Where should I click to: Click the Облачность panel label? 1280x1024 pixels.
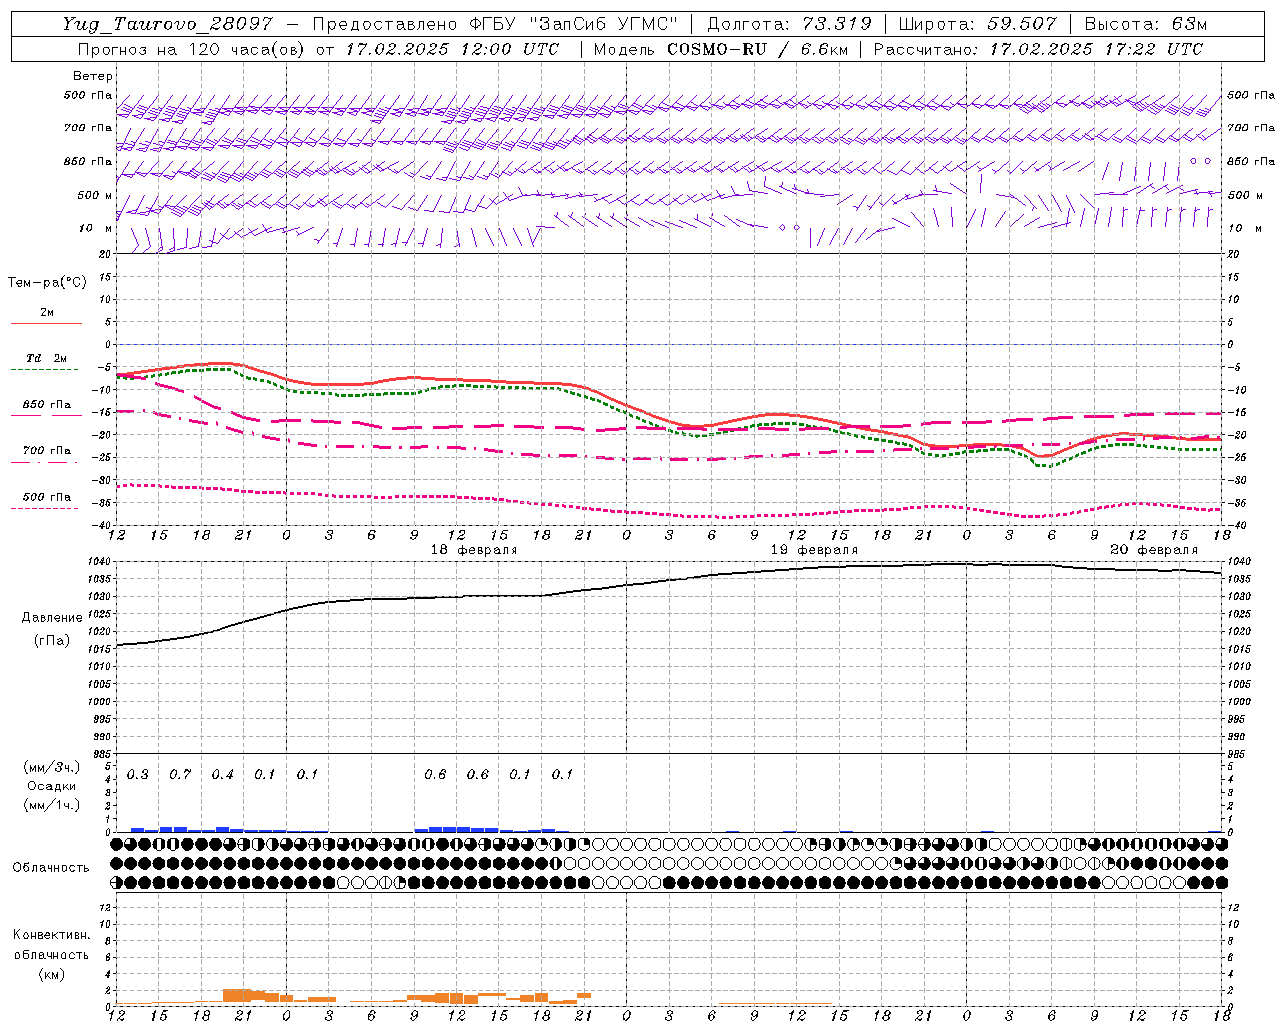coord(51,867)
